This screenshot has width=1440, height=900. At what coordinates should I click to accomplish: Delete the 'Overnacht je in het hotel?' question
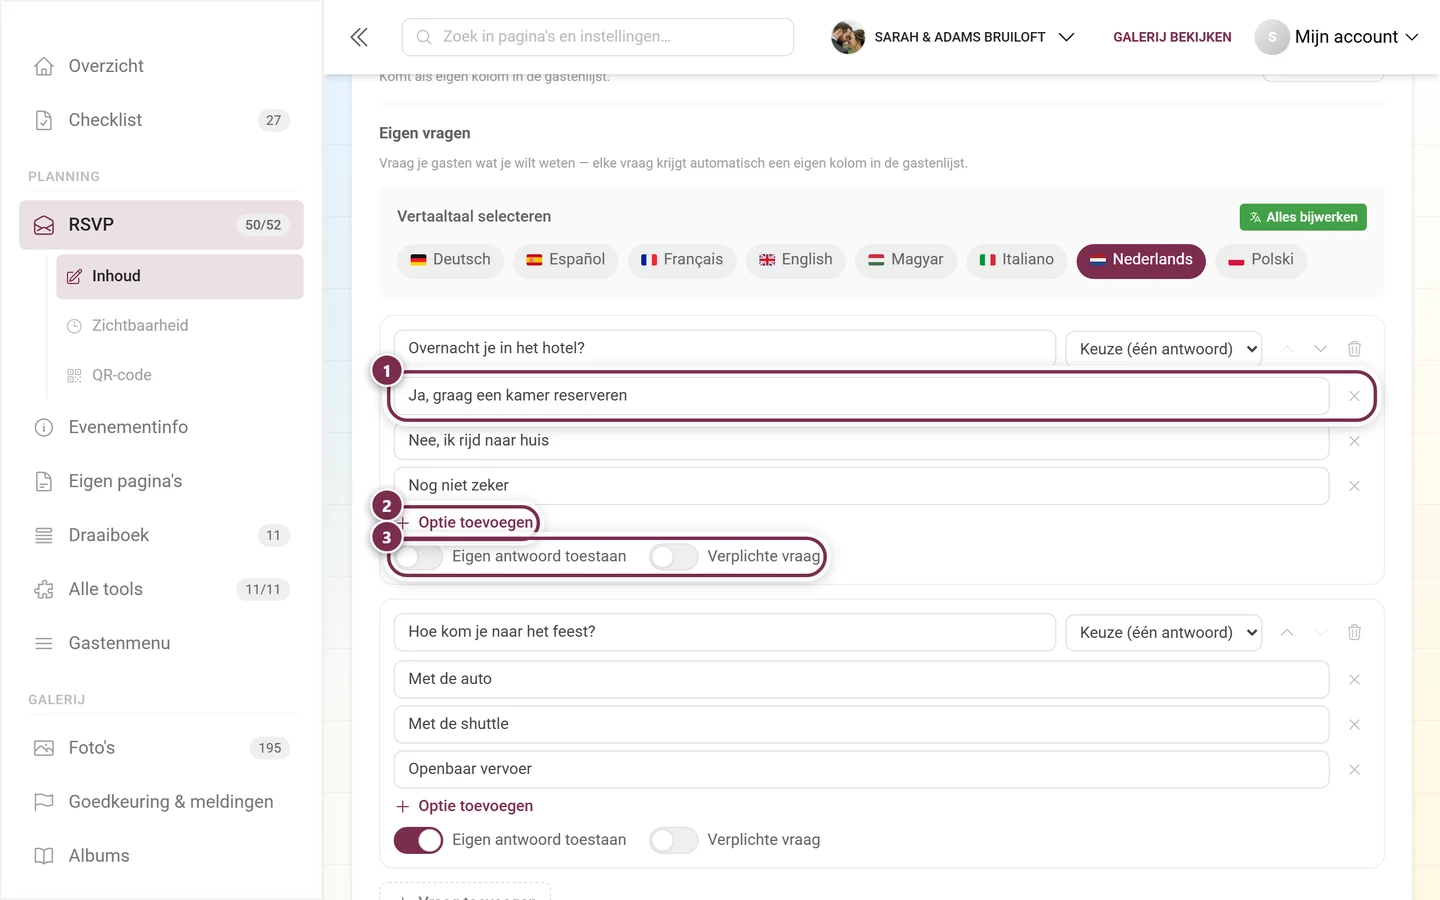(1354, 349)
